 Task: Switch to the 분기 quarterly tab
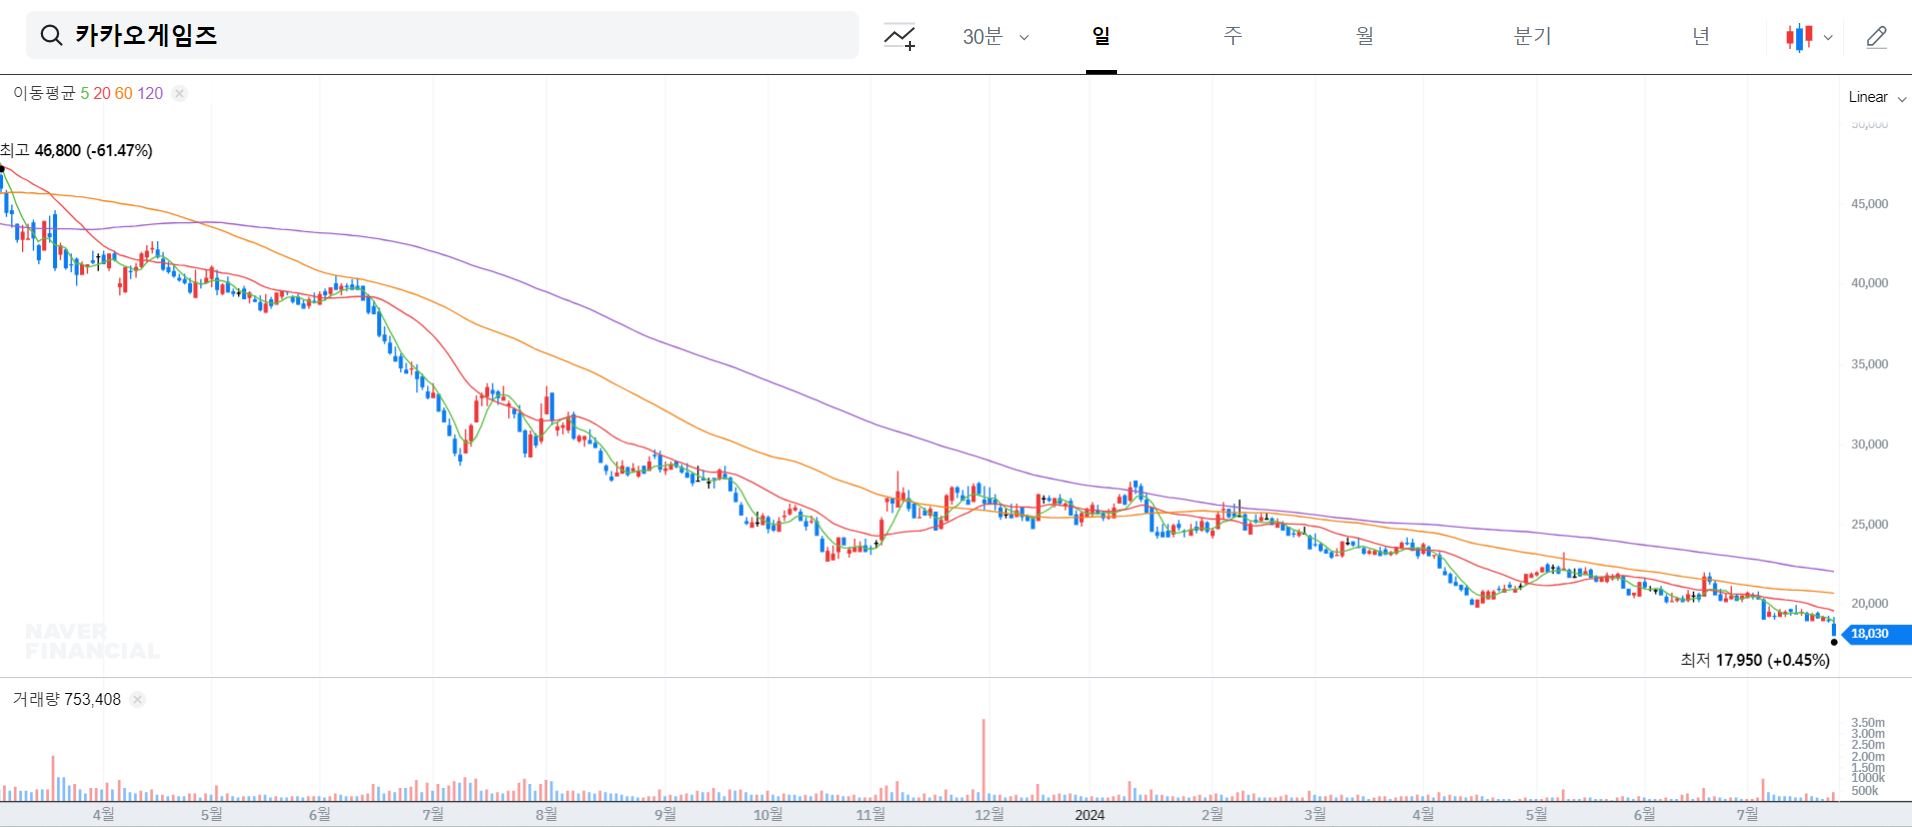(1532, 36)
